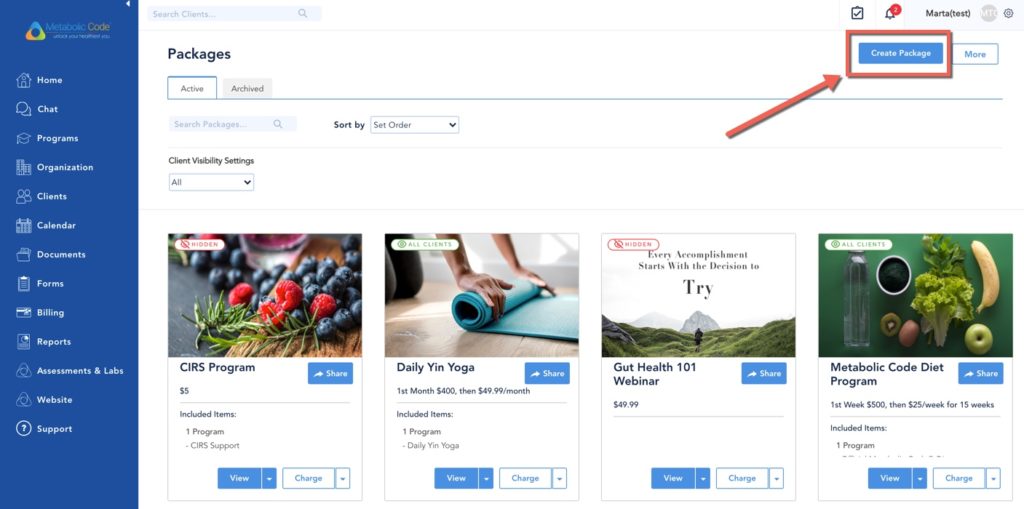Viewport: 1024px width, 509px height.
Task: Focus the Search Clients input field
Action: click(x=234, y=13)
